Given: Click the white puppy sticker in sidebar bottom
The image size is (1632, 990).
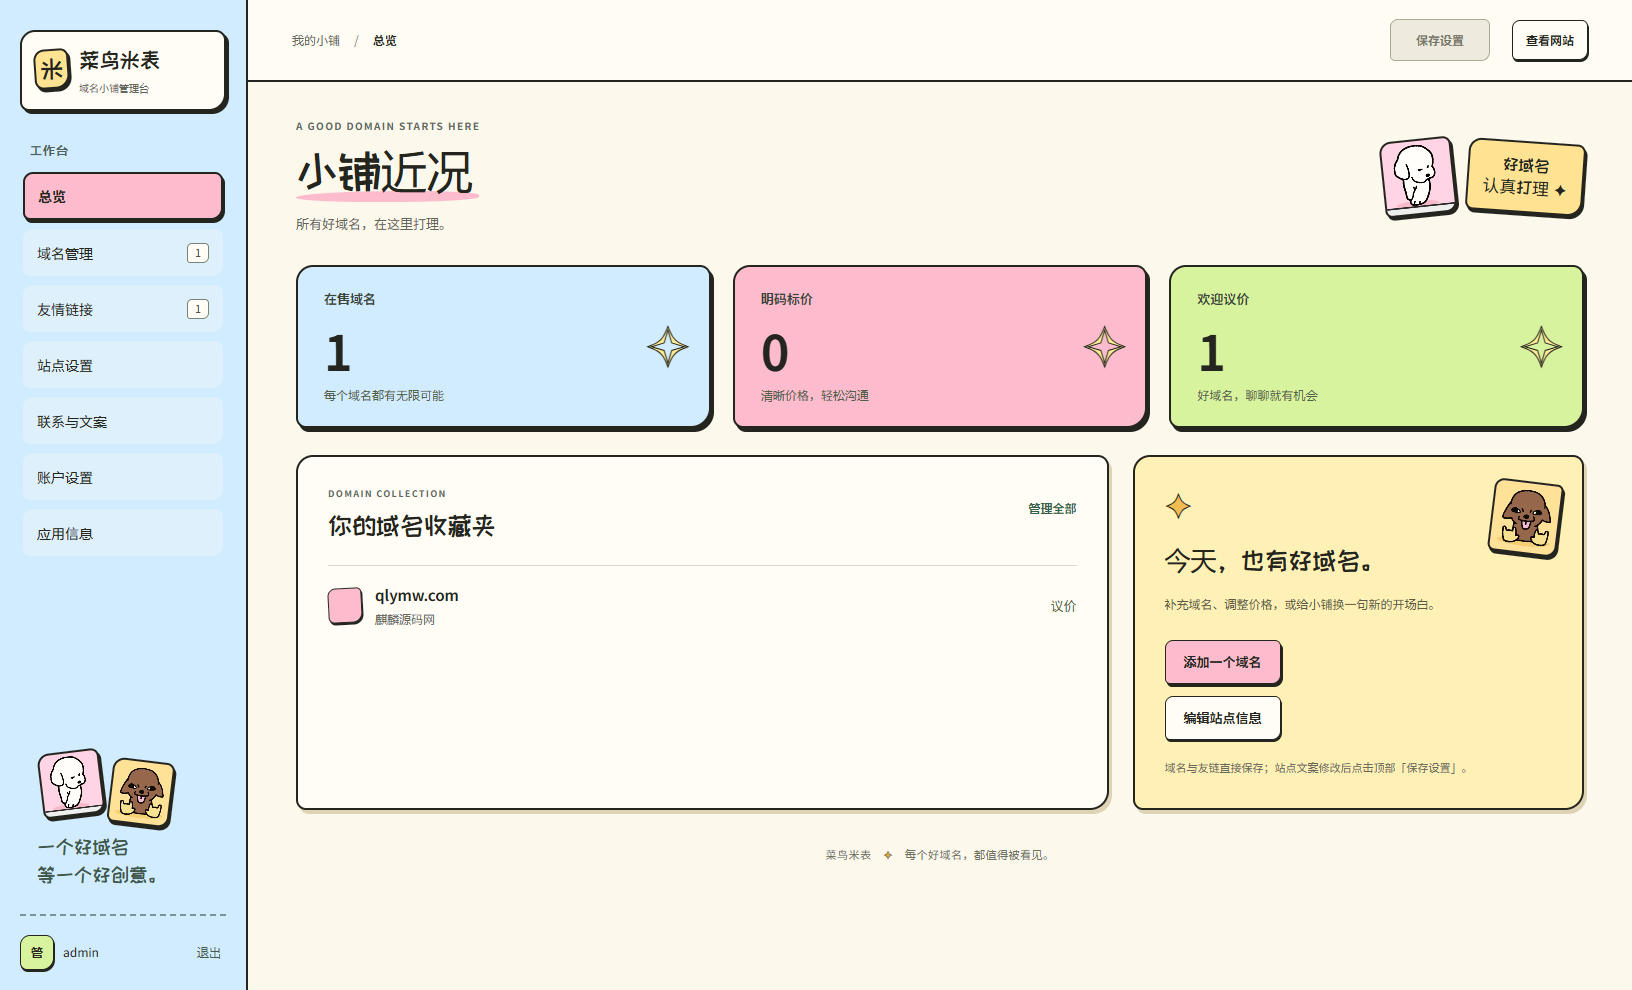Looking at the screenshot, I should [x=71, y=783].
